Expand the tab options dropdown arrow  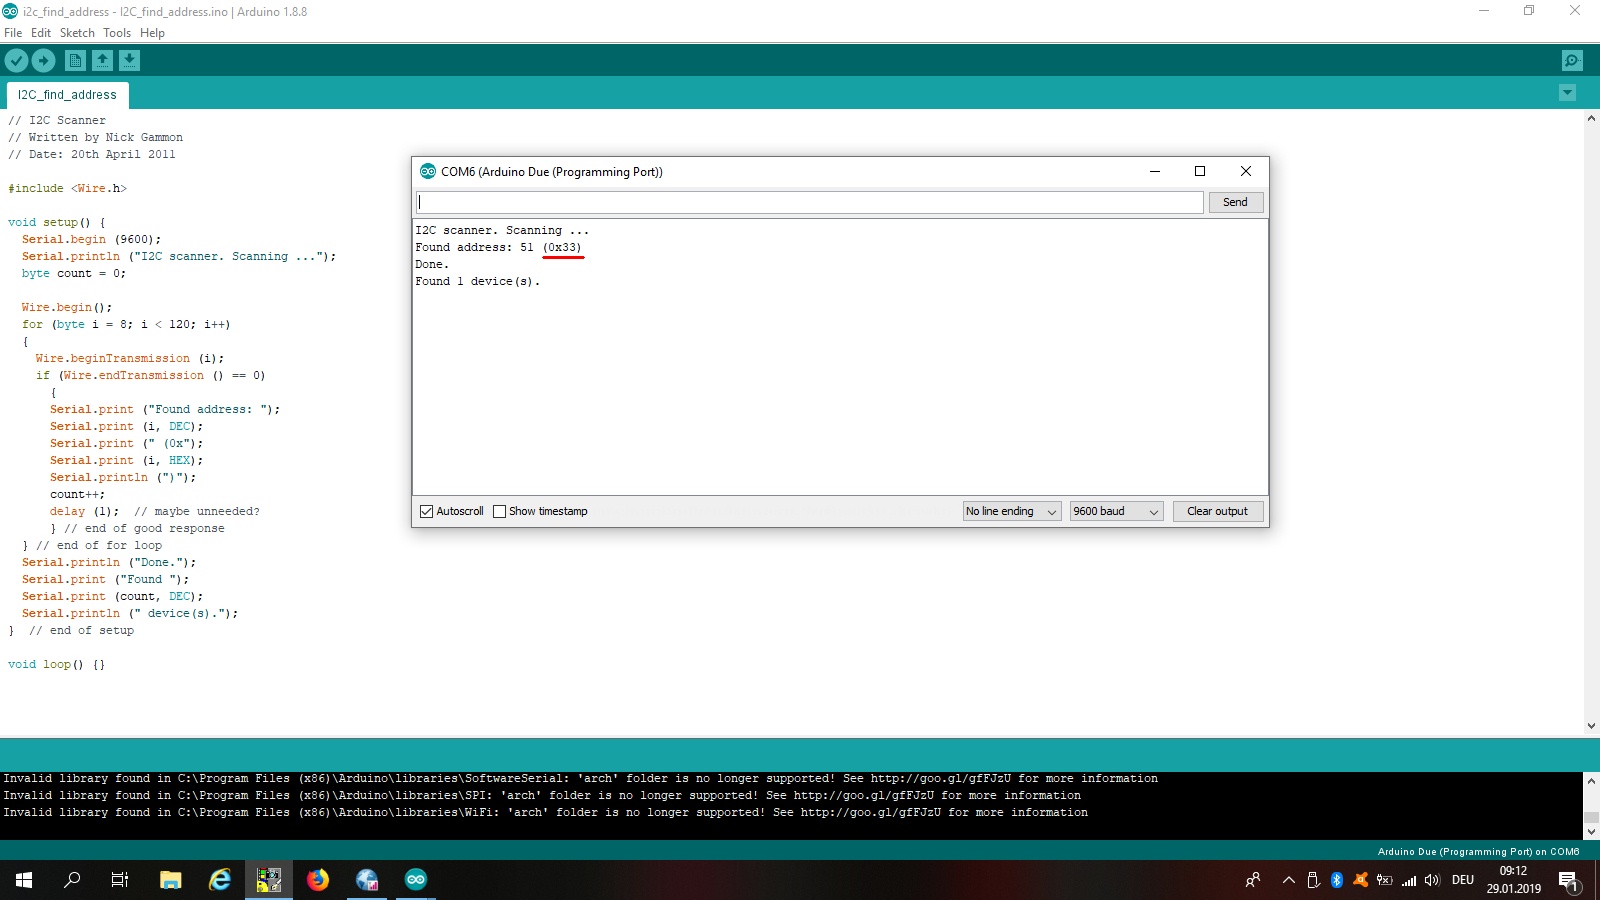point(1567,93)
